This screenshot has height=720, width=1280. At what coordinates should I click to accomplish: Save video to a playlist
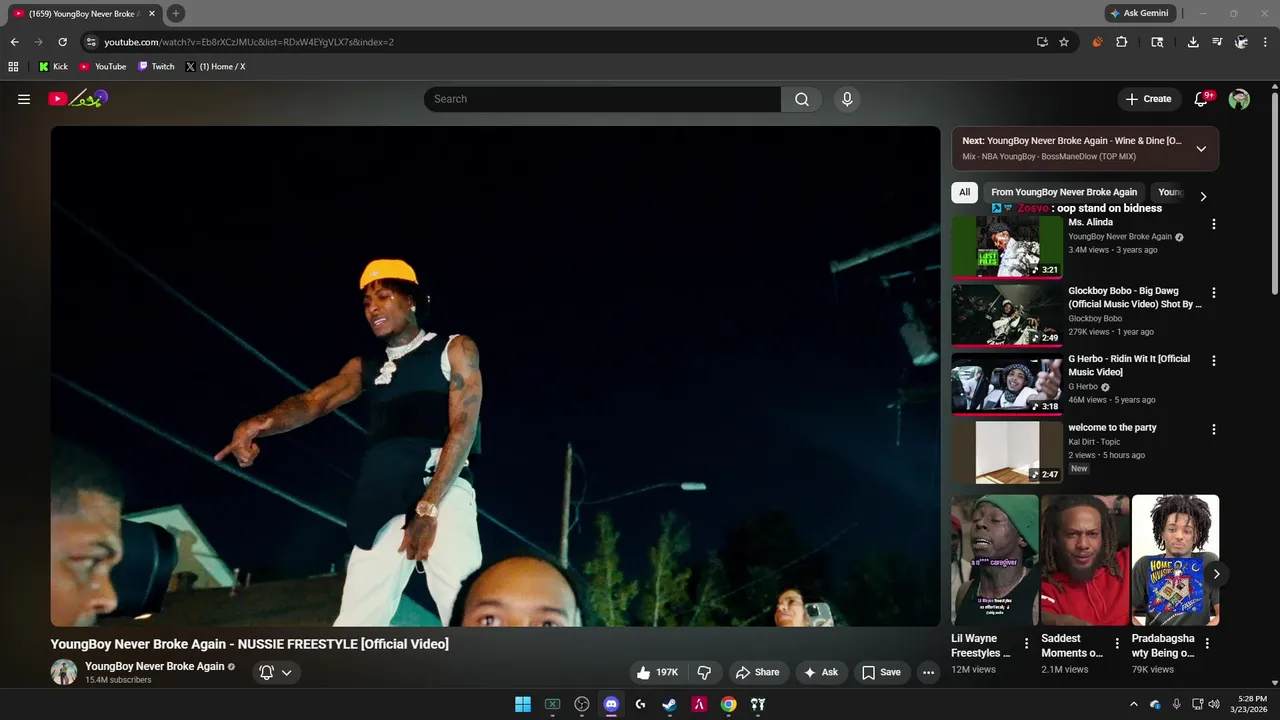(x=881, y=672)
